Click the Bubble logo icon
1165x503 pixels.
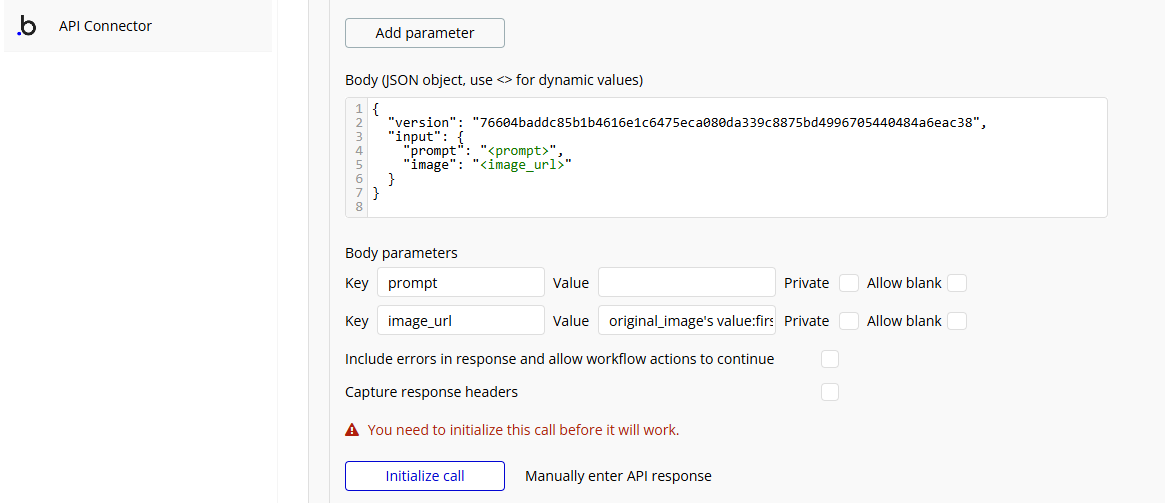27,27
